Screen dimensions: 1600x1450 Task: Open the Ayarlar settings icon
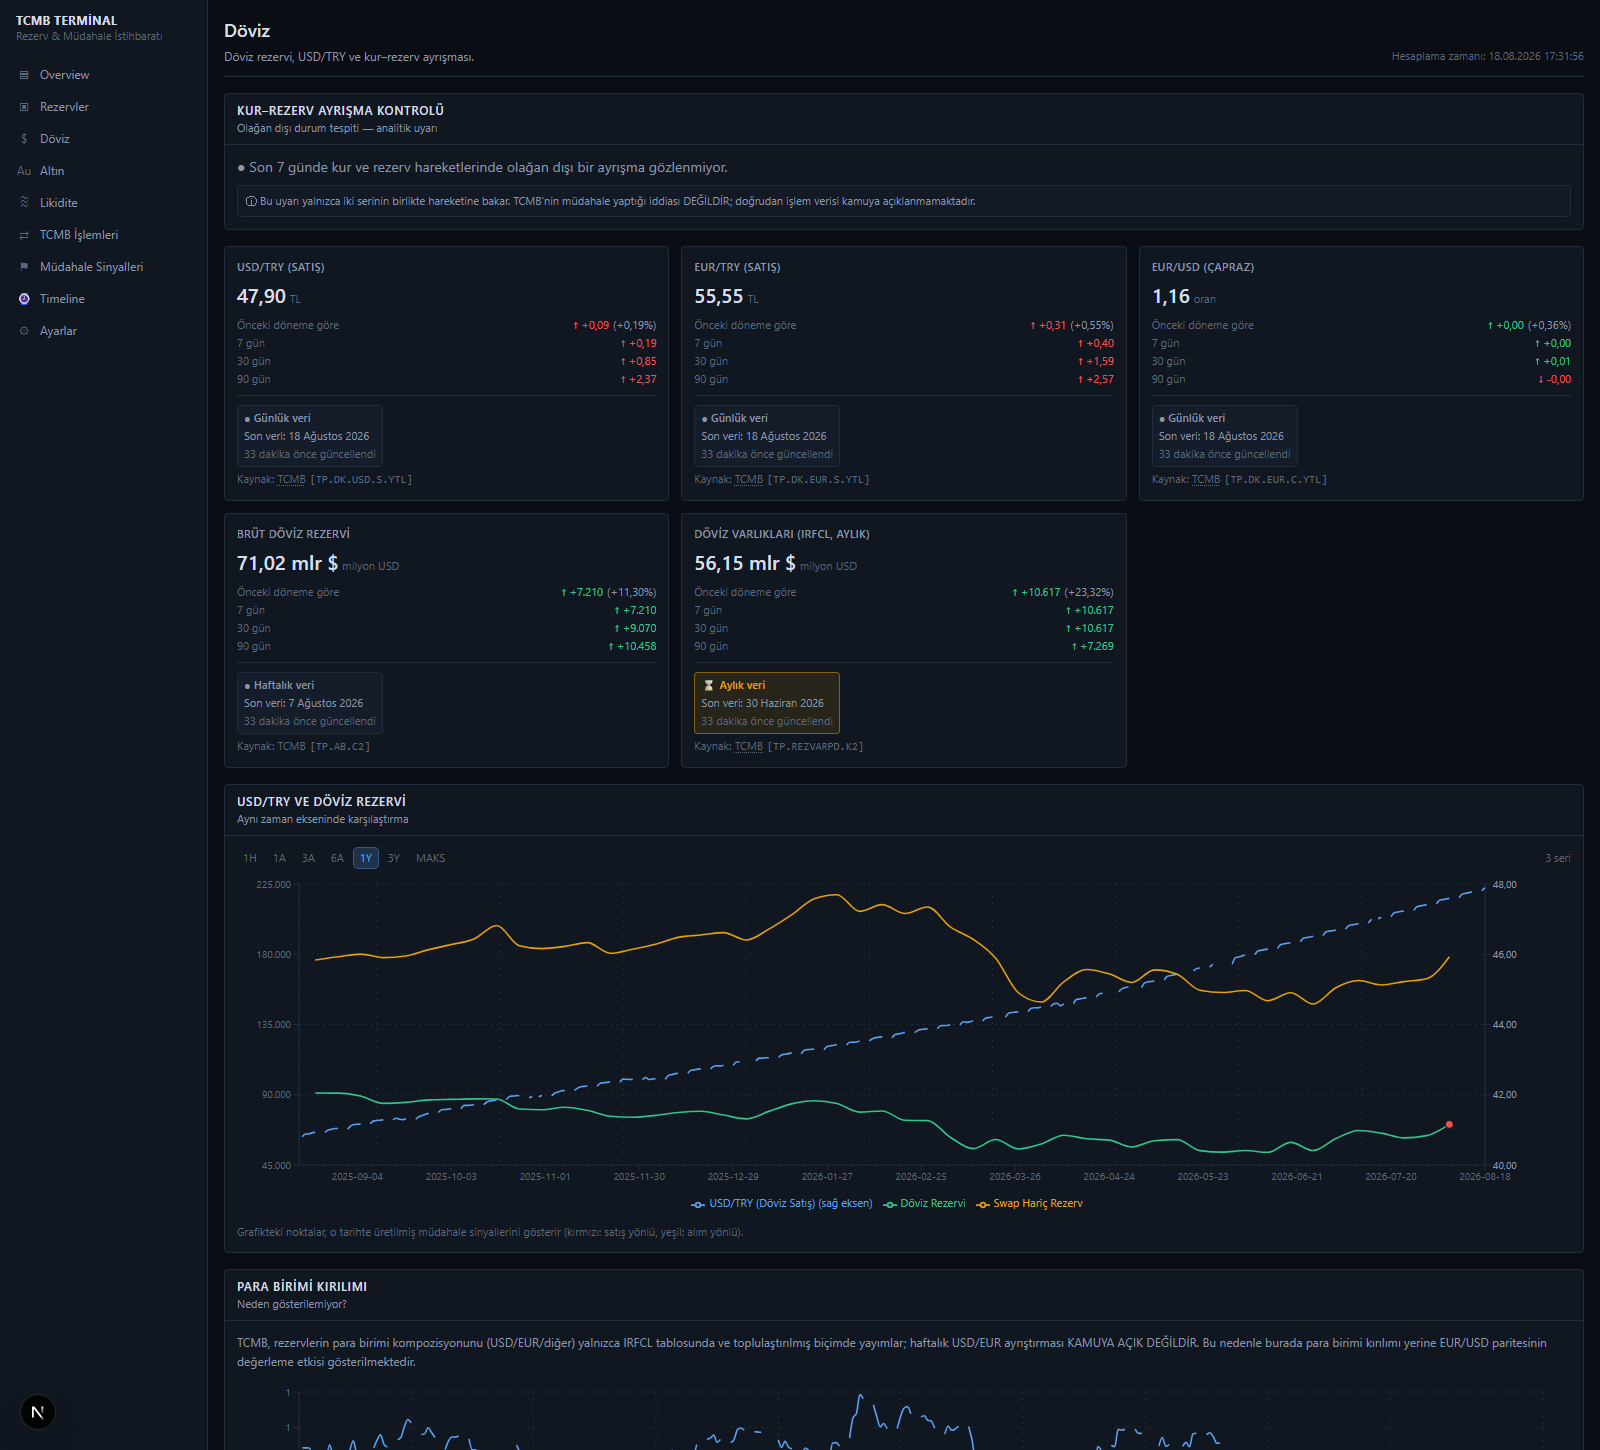[24, 331]
